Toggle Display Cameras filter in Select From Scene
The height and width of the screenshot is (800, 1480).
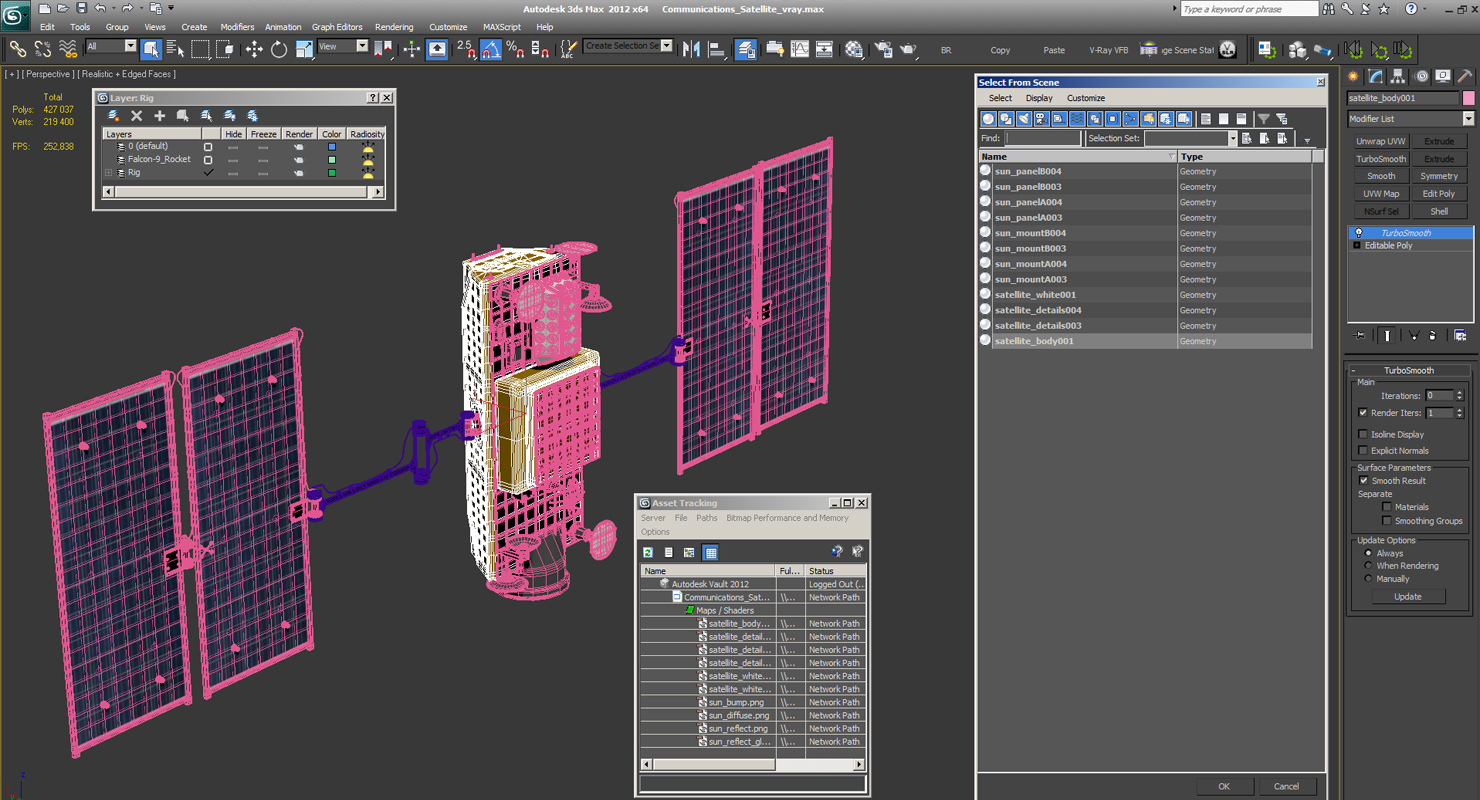tap(1041, 119)
